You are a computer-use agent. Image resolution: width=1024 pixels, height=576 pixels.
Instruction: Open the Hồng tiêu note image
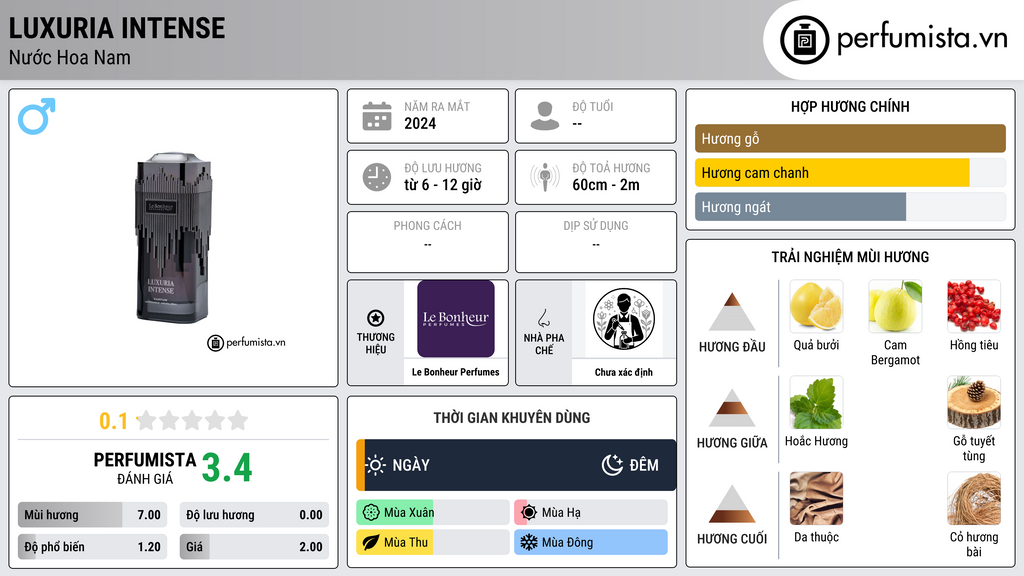tap(974, 306)
